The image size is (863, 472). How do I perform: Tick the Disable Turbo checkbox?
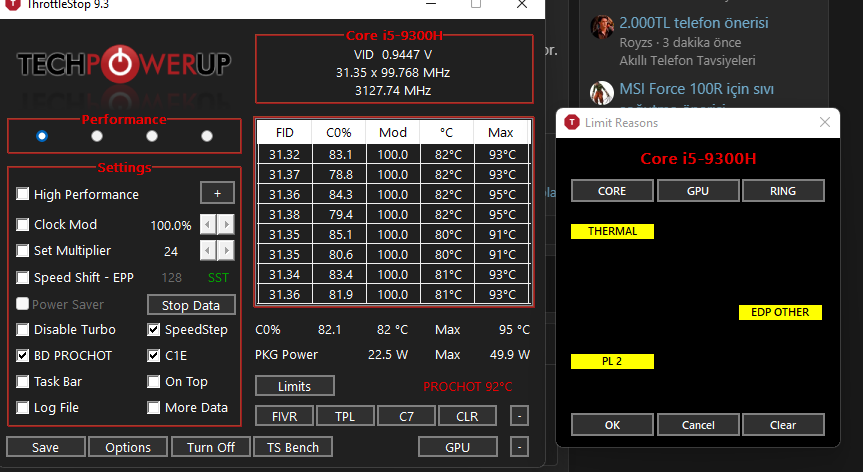[x=23, y=330]
